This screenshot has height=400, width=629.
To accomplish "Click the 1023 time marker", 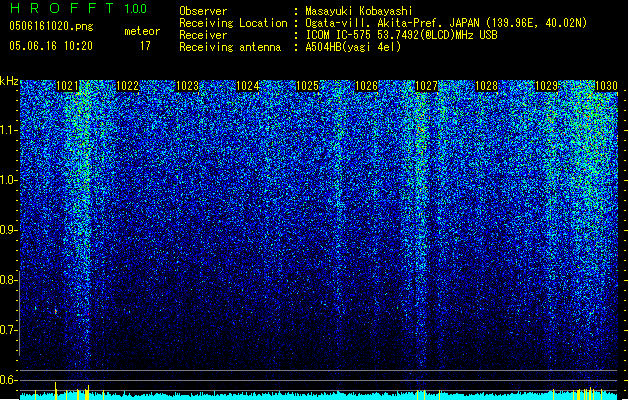I will coord(187,86).
